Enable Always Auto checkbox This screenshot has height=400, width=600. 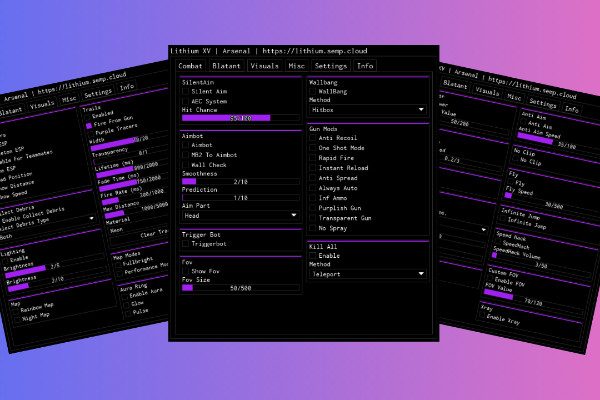point(313,188)
